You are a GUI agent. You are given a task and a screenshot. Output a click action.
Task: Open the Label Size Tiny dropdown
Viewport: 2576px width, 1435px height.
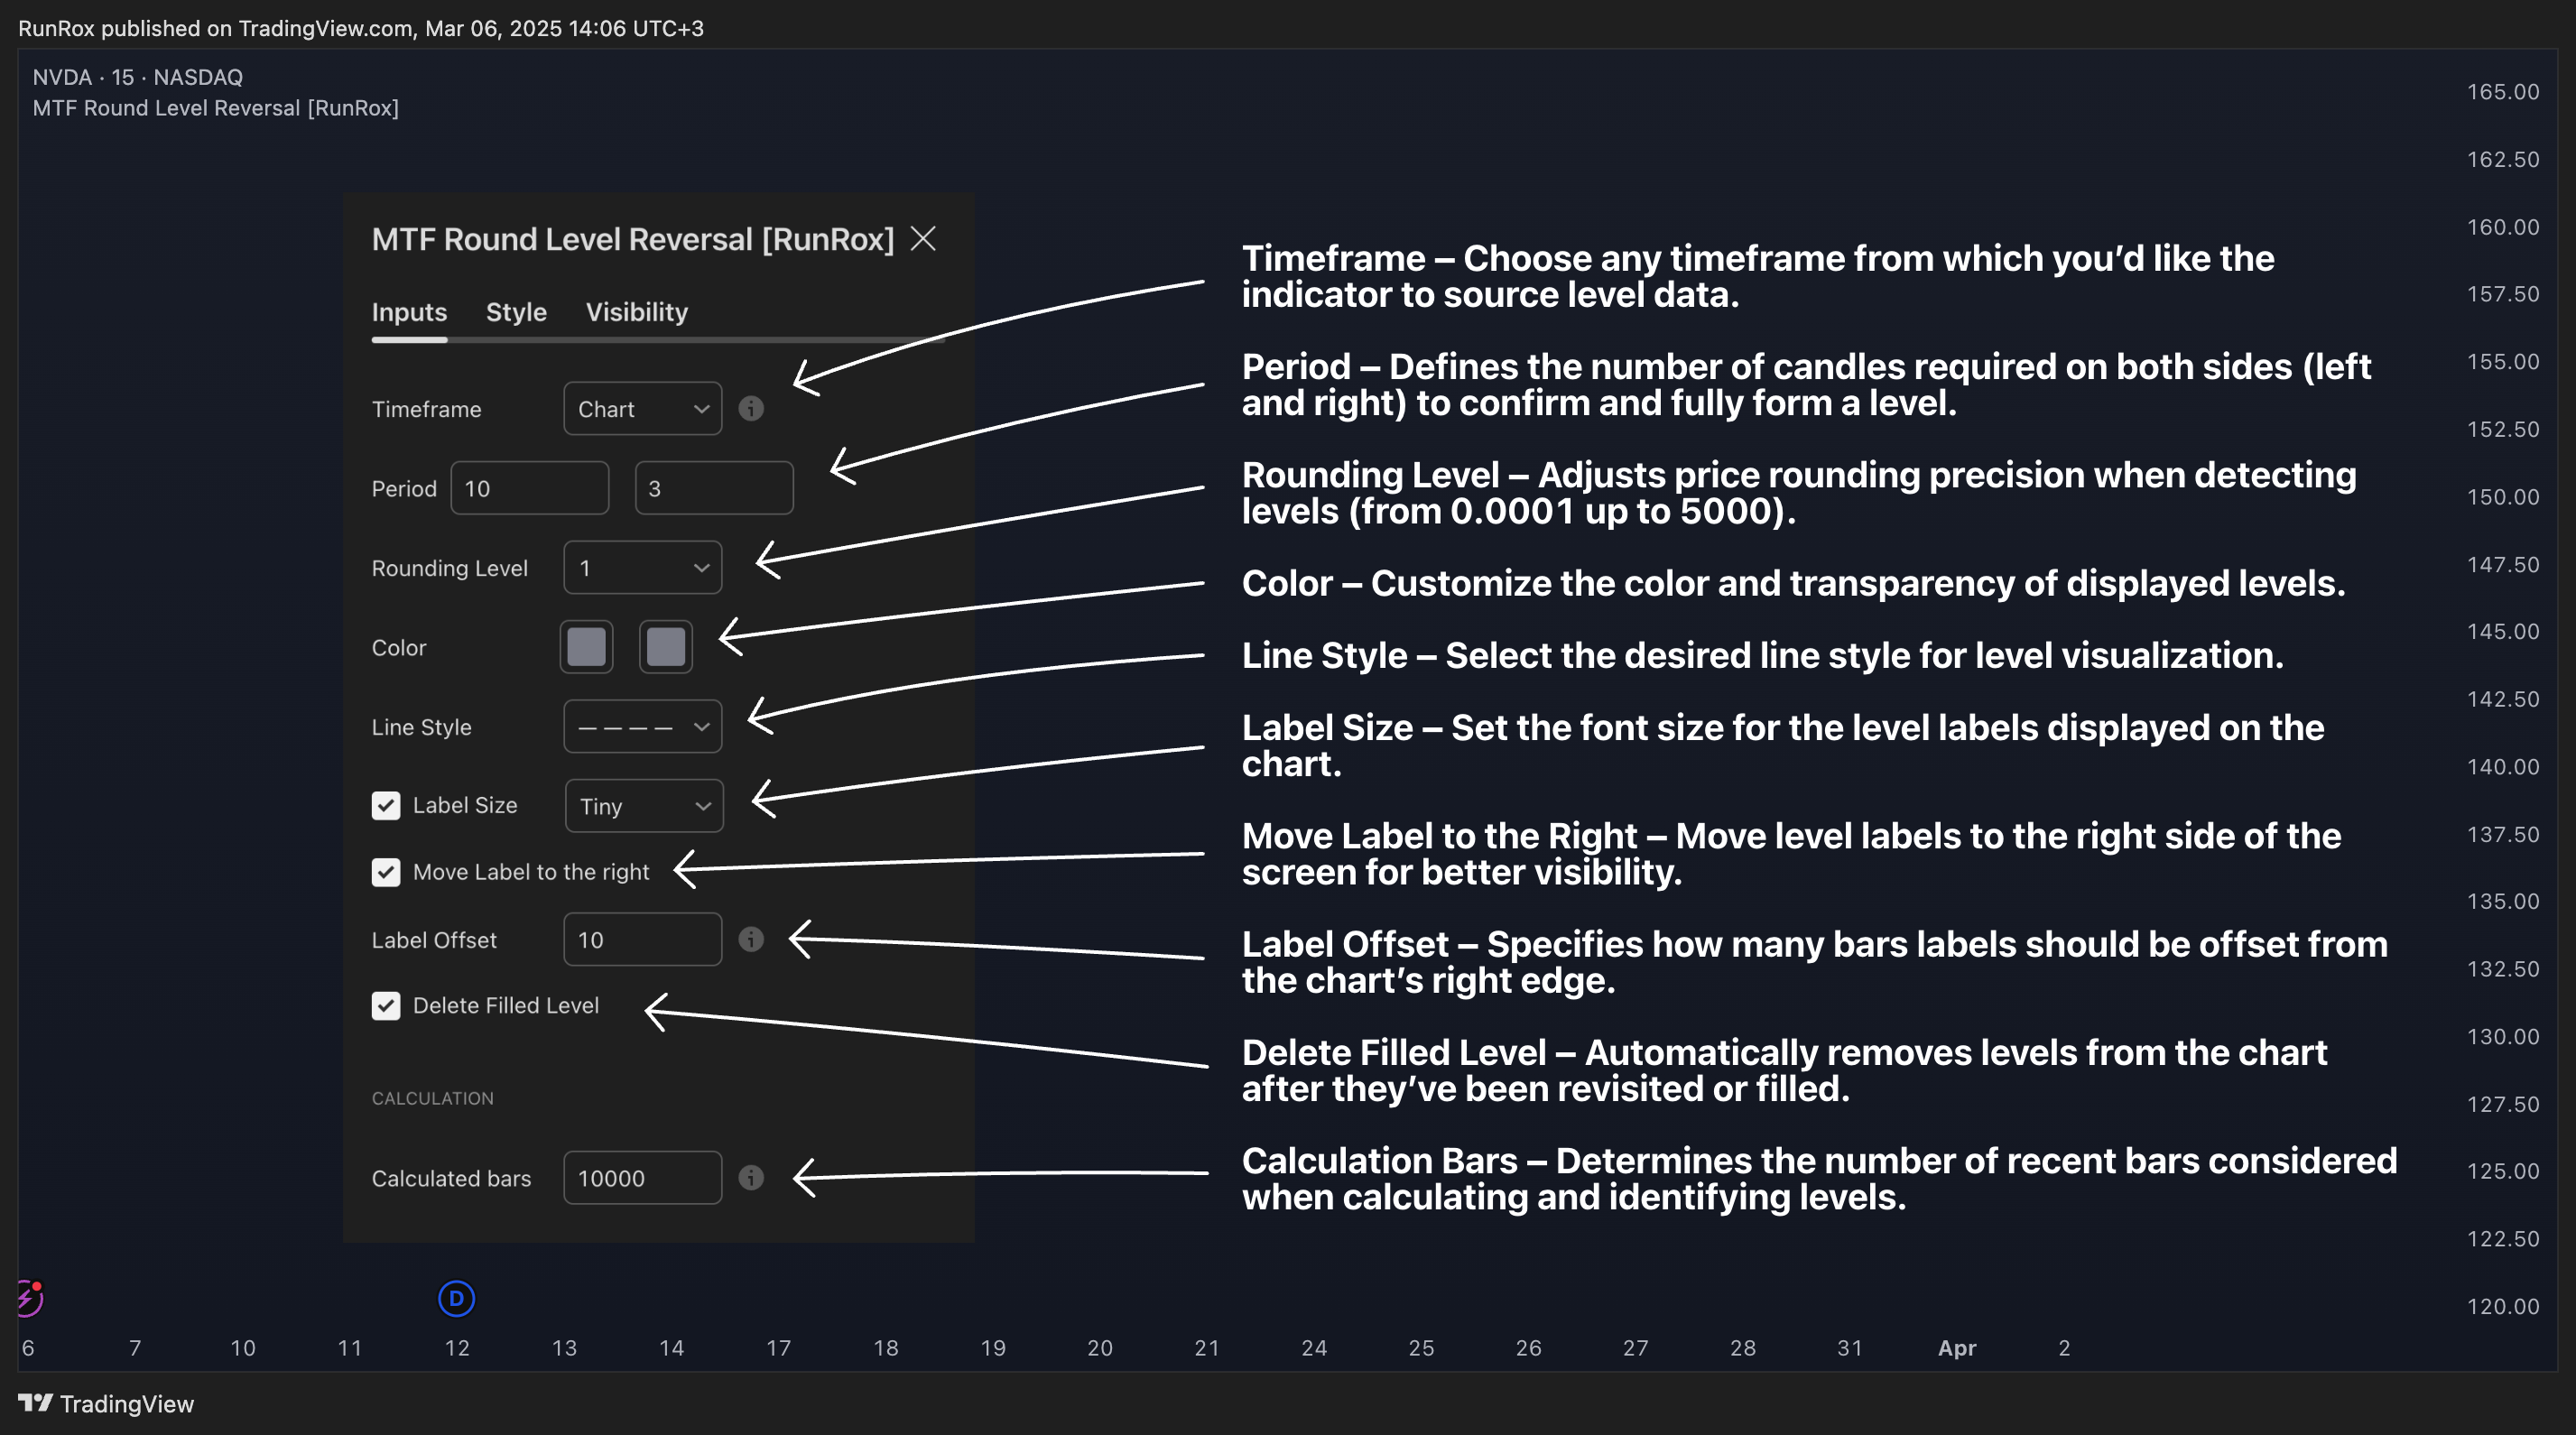point(644,806)
